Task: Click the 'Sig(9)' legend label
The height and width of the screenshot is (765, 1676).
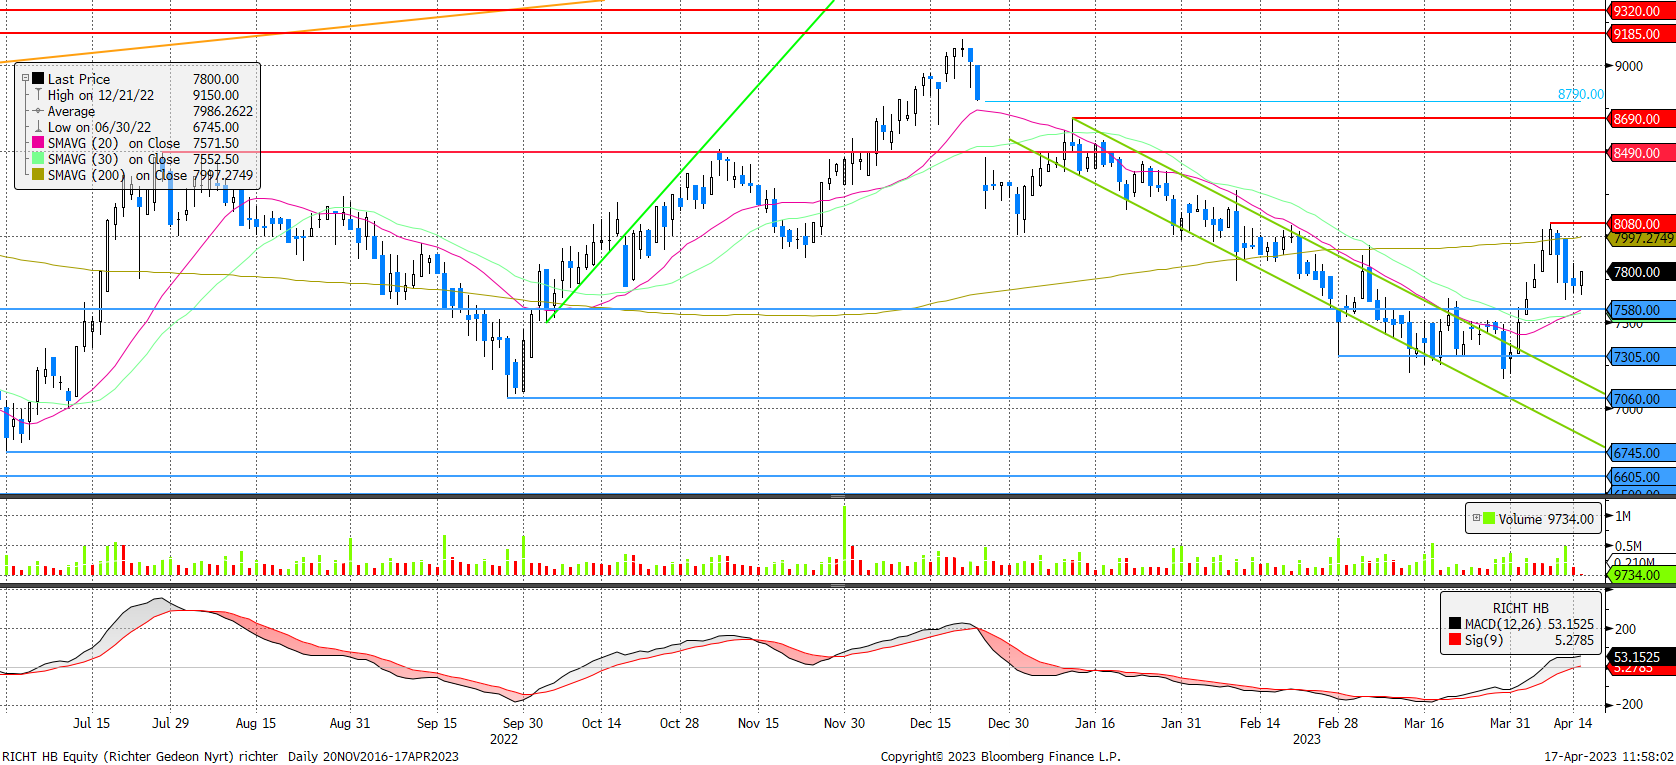Action: 1484,640
